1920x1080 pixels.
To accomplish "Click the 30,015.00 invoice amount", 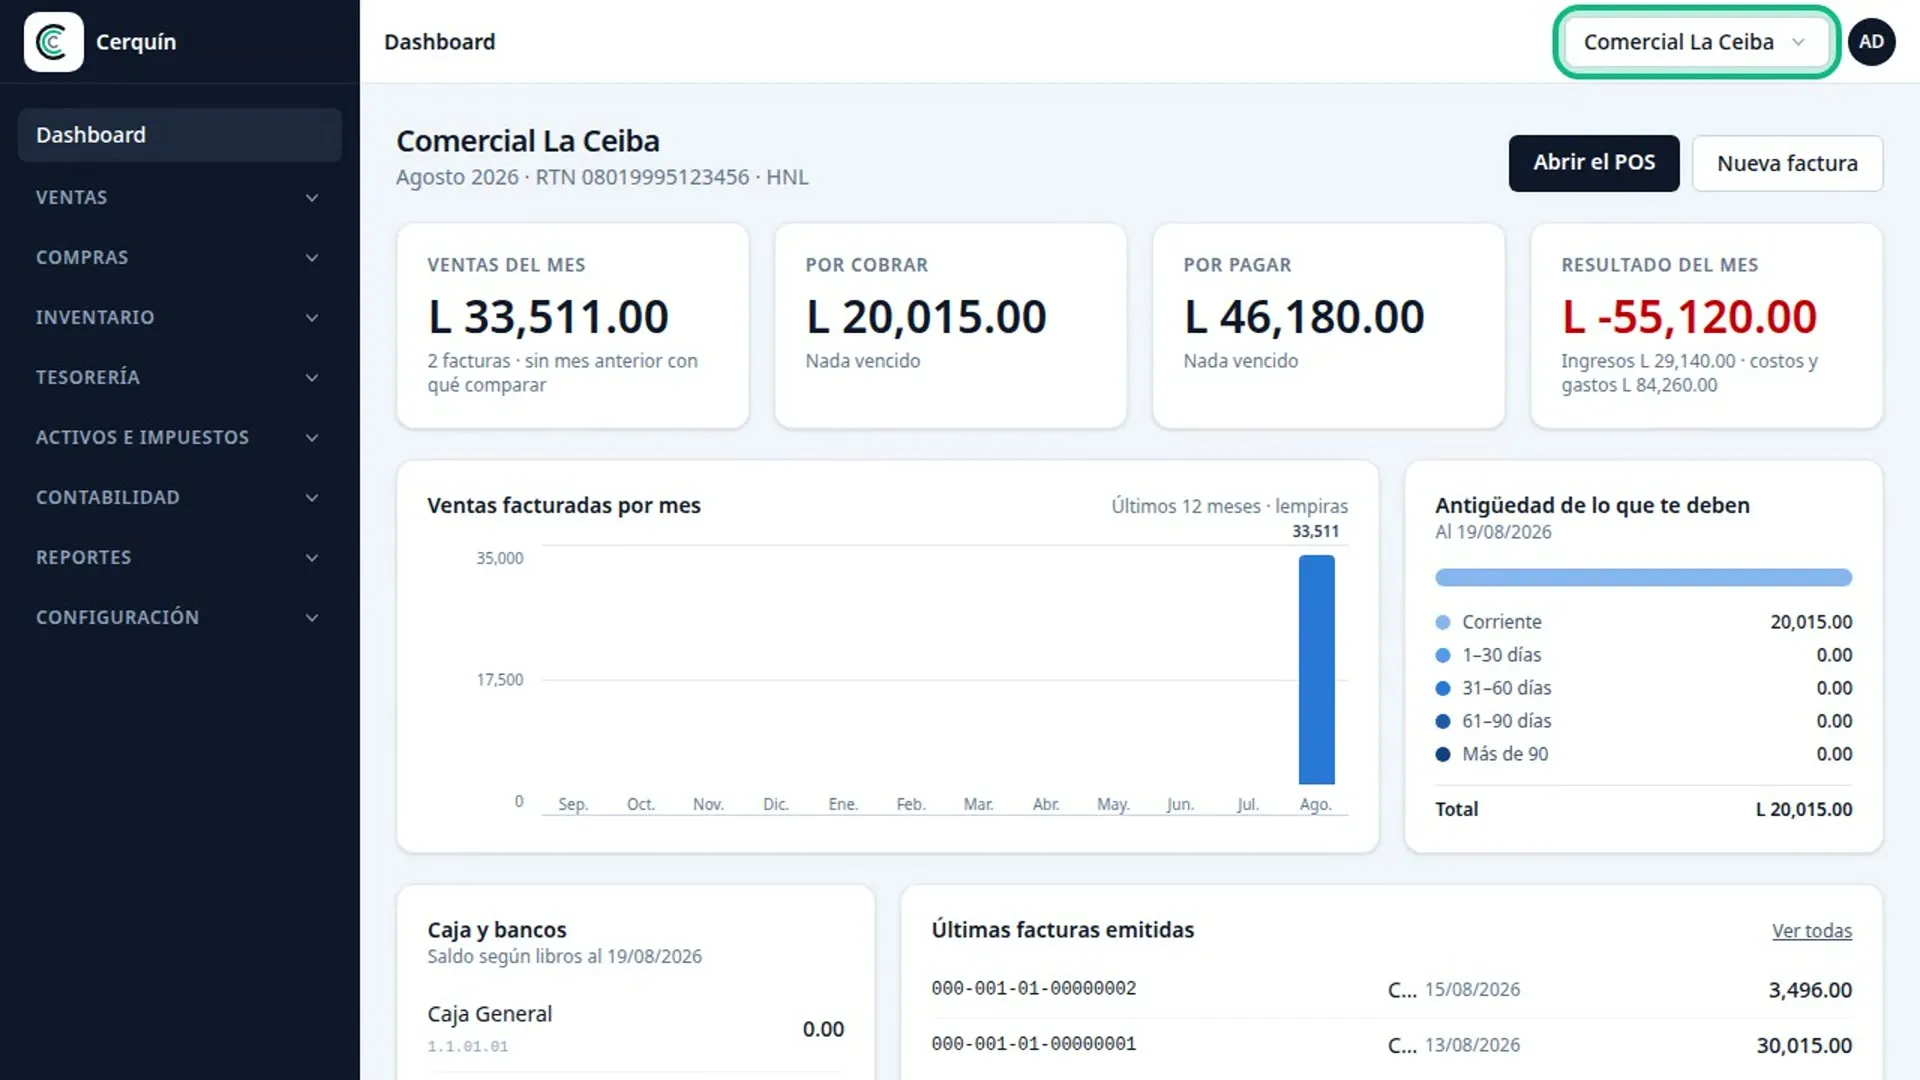I will (1804, 1045).
